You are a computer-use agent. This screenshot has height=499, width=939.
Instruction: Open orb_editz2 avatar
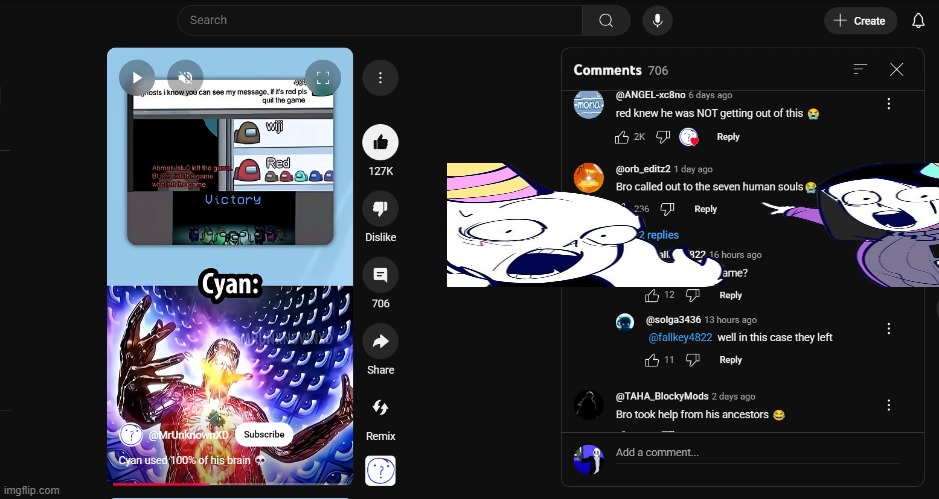pyautogui.click(x=589, y=178)
